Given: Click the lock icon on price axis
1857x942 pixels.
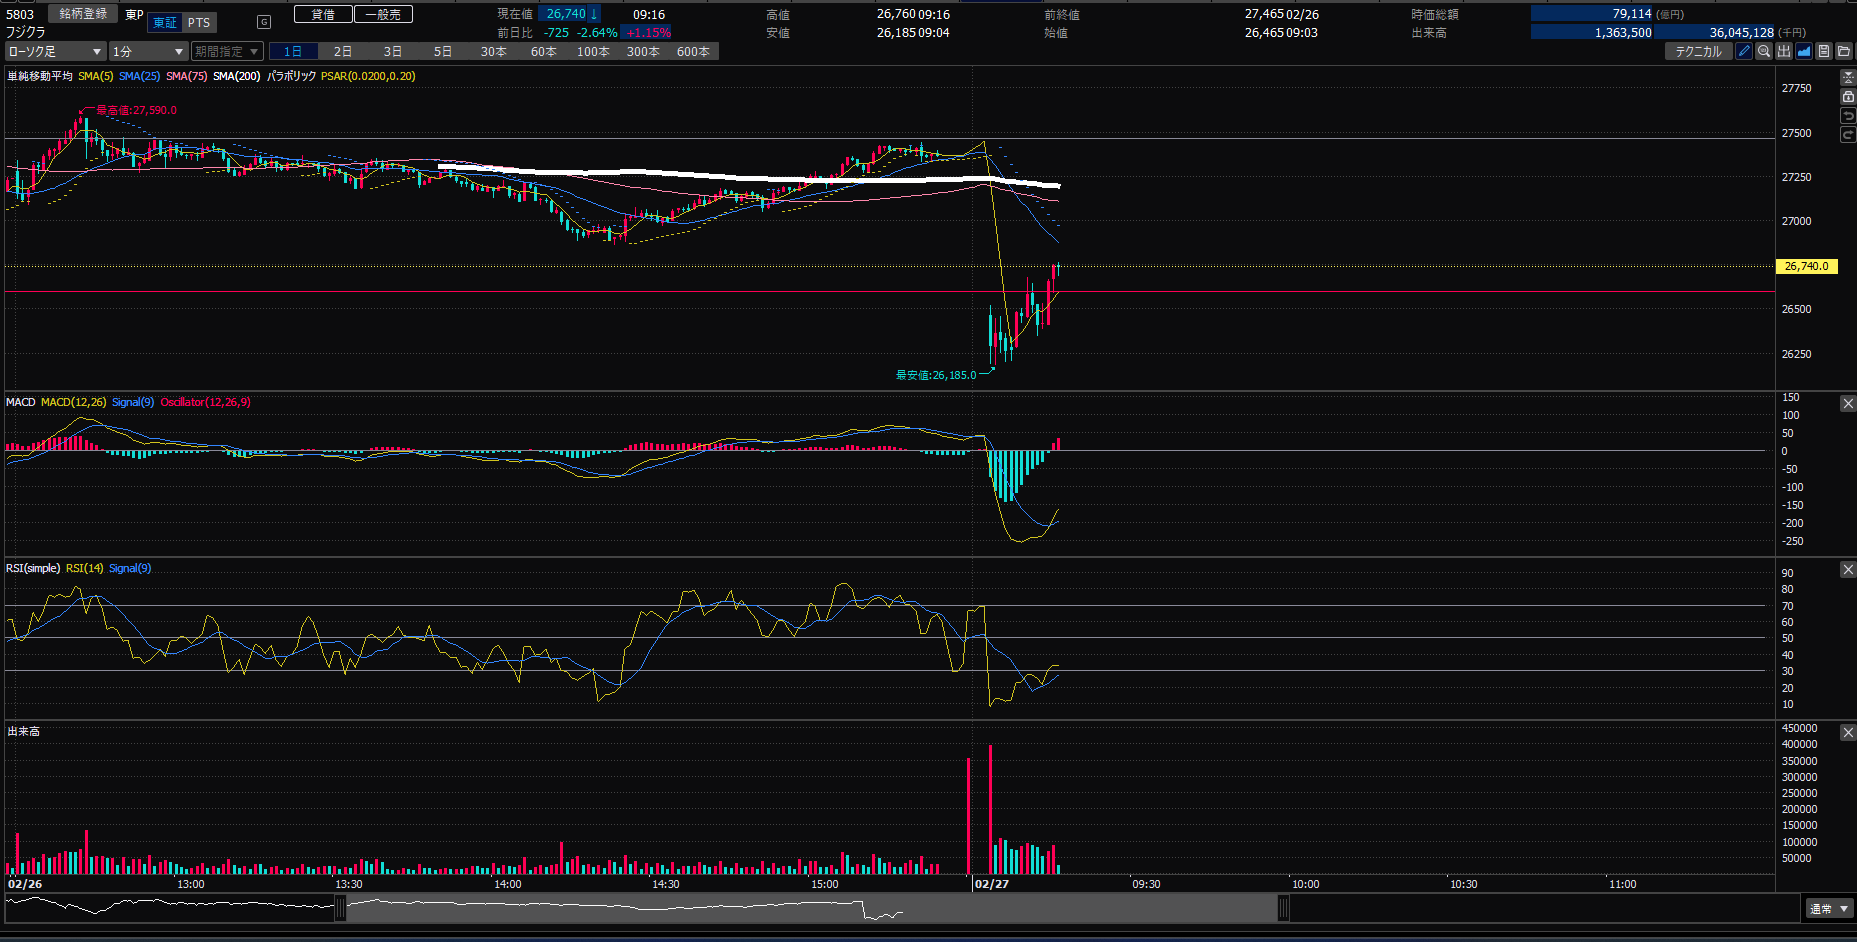Looking at the screenshot, I should click(1848, 97).
